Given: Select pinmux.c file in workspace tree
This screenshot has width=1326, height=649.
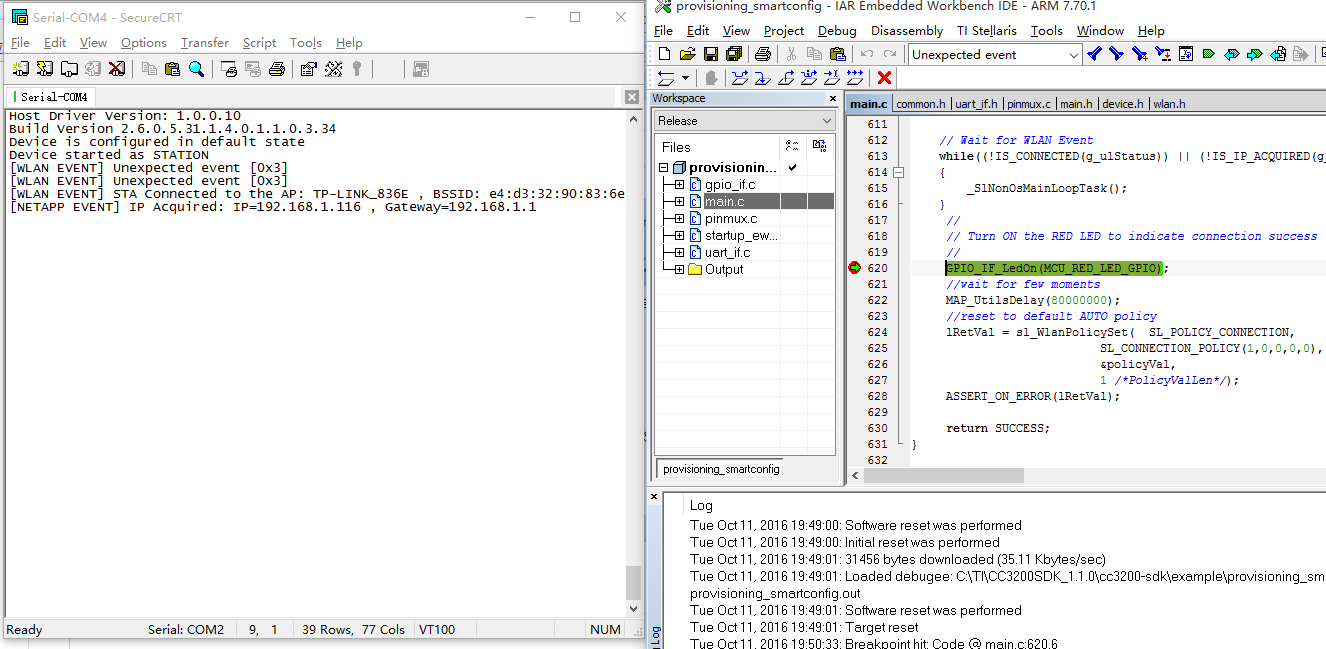Looking at the screenshot, I should point(730,219).
